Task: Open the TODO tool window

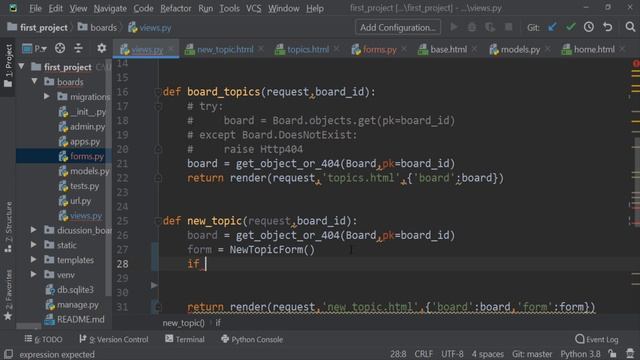Action: tap(44, 339)
